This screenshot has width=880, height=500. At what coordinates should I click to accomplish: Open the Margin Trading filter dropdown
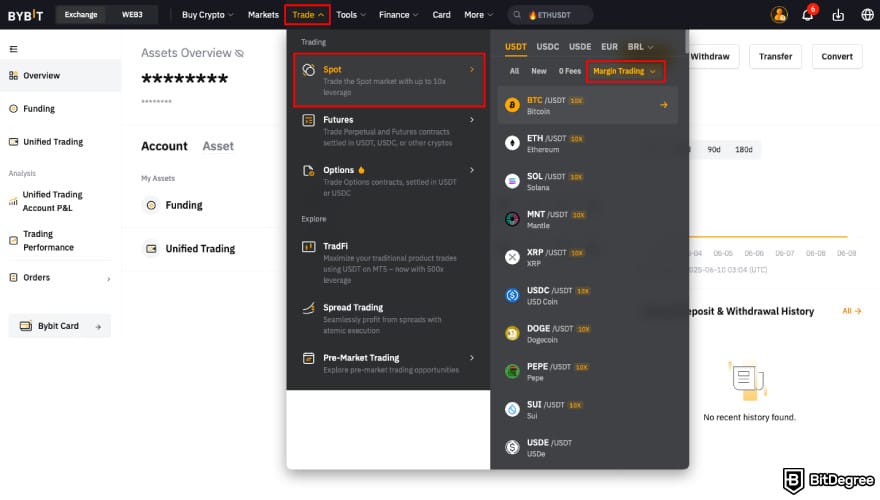point(625,71)
